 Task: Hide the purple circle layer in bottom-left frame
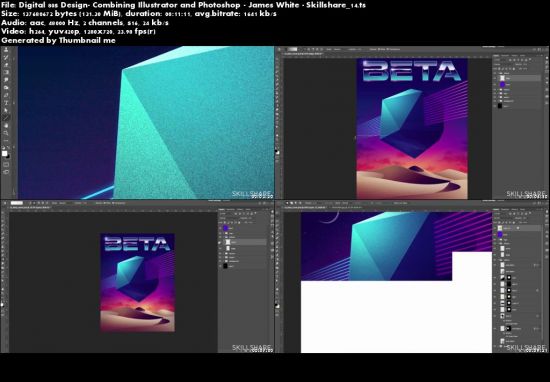click(x=220, y=228)
